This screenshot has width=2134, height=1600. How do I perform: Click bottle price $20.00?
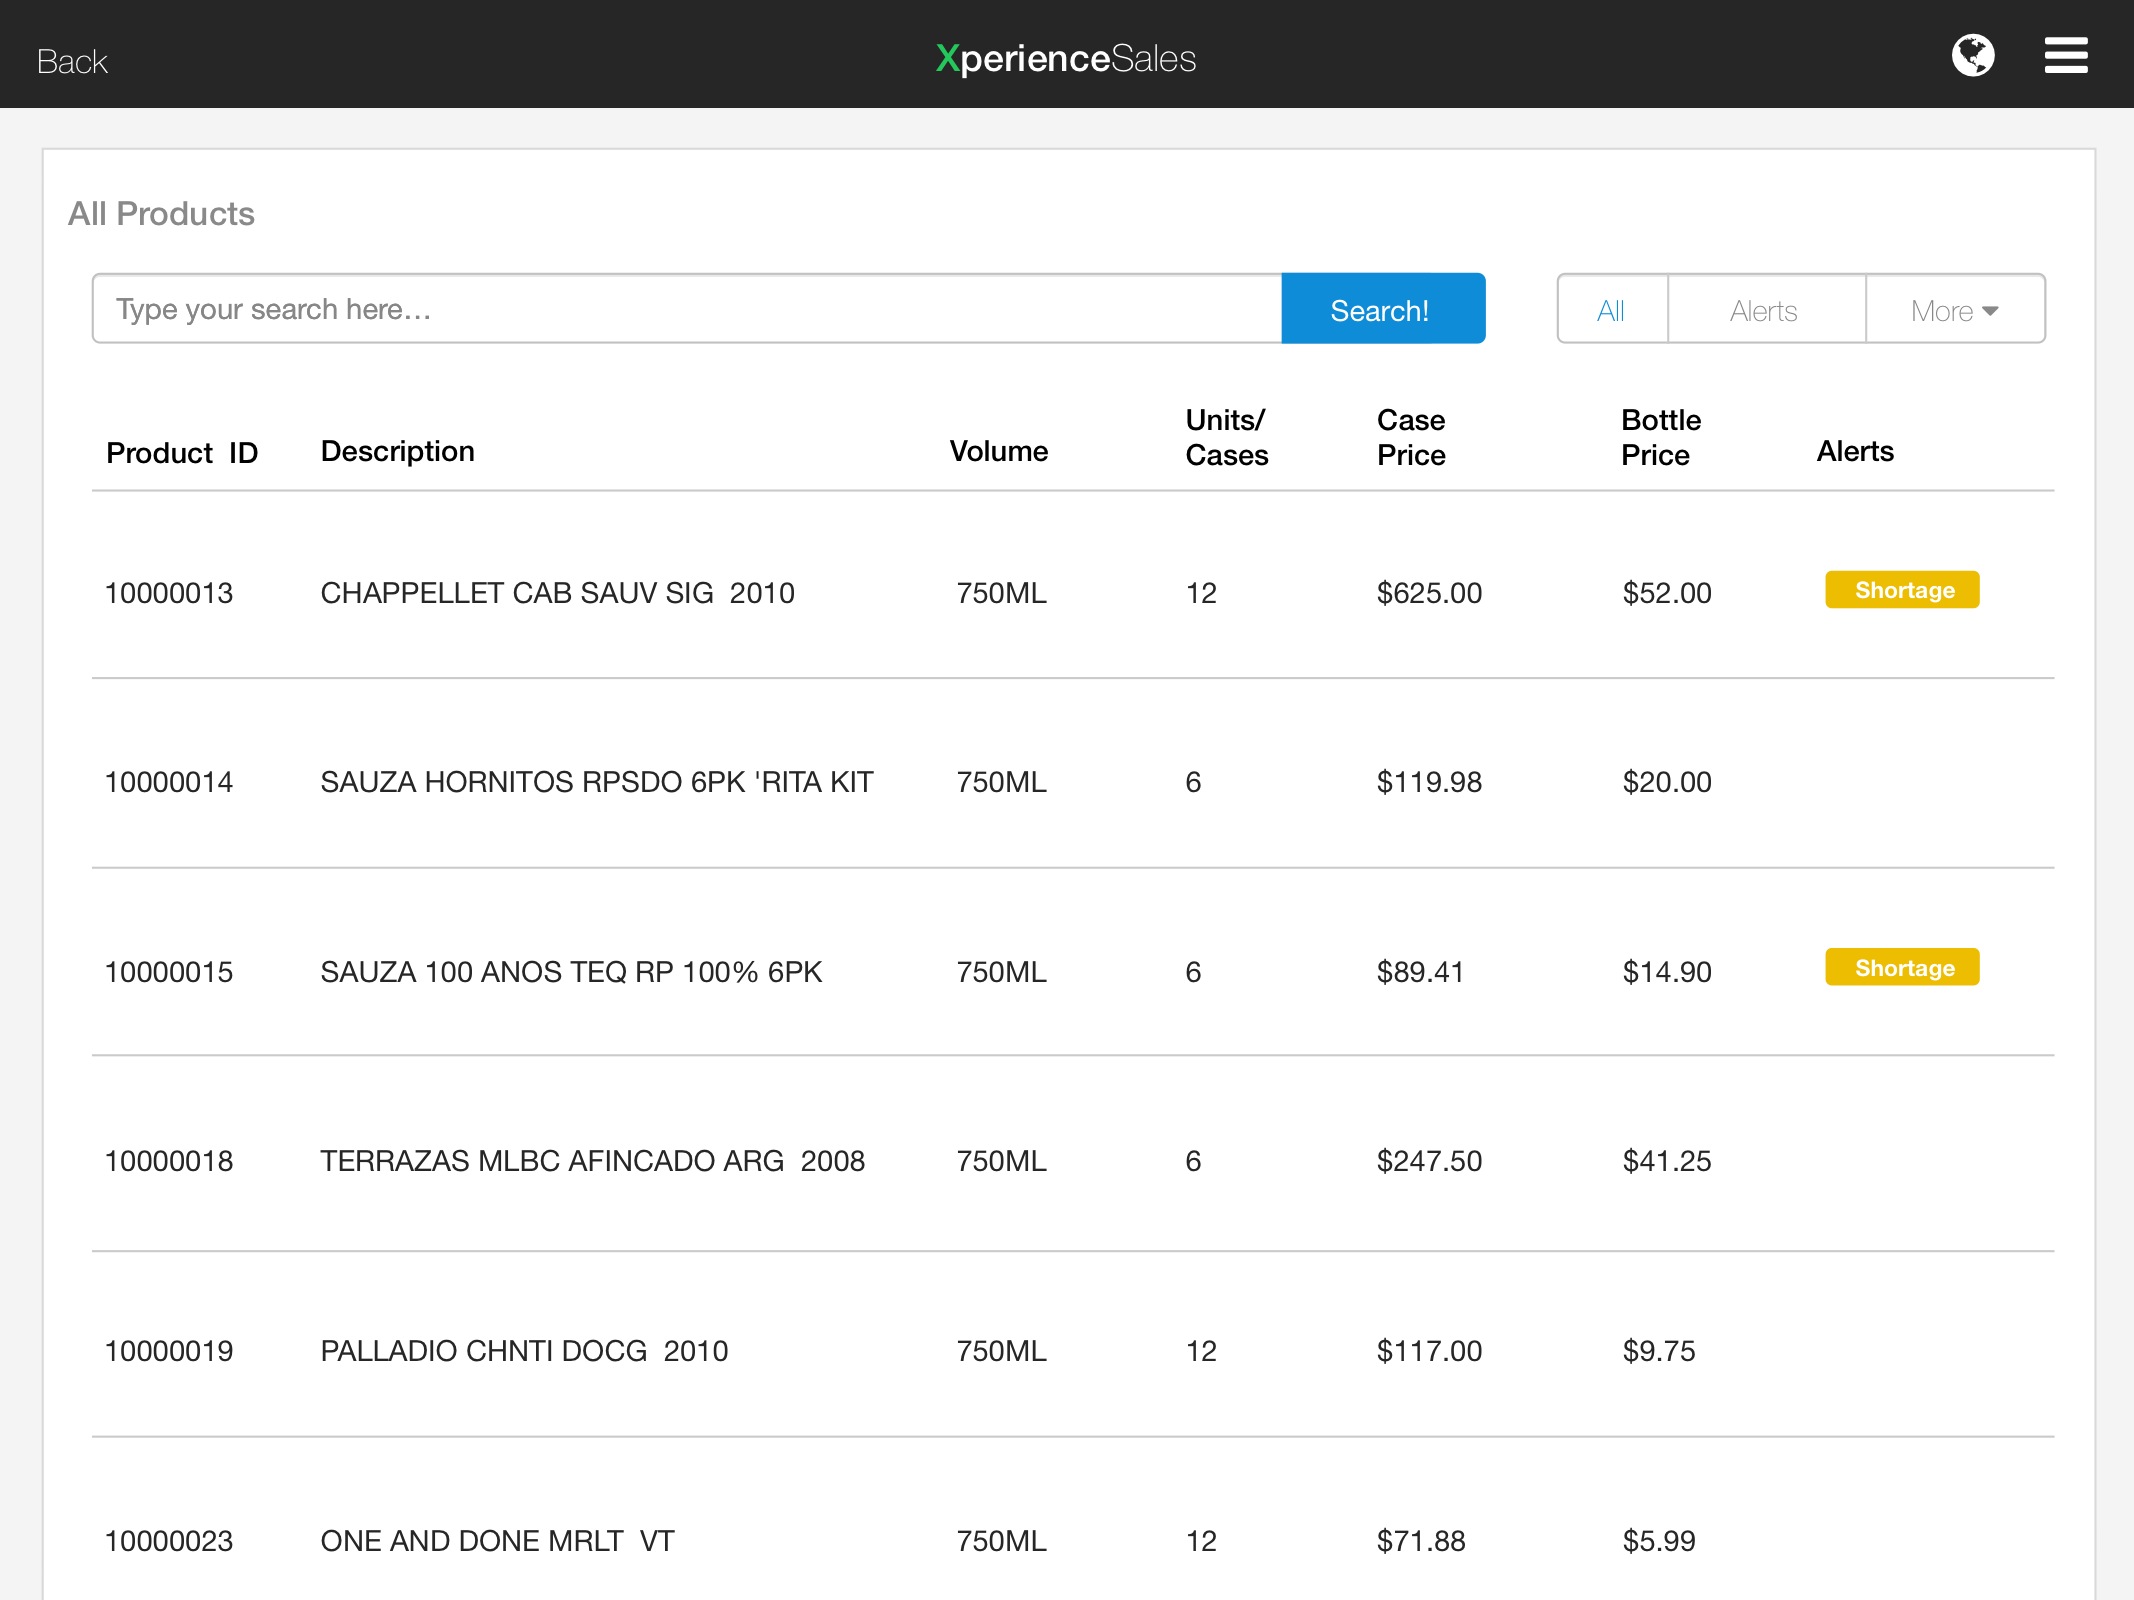coord(1666,782)
